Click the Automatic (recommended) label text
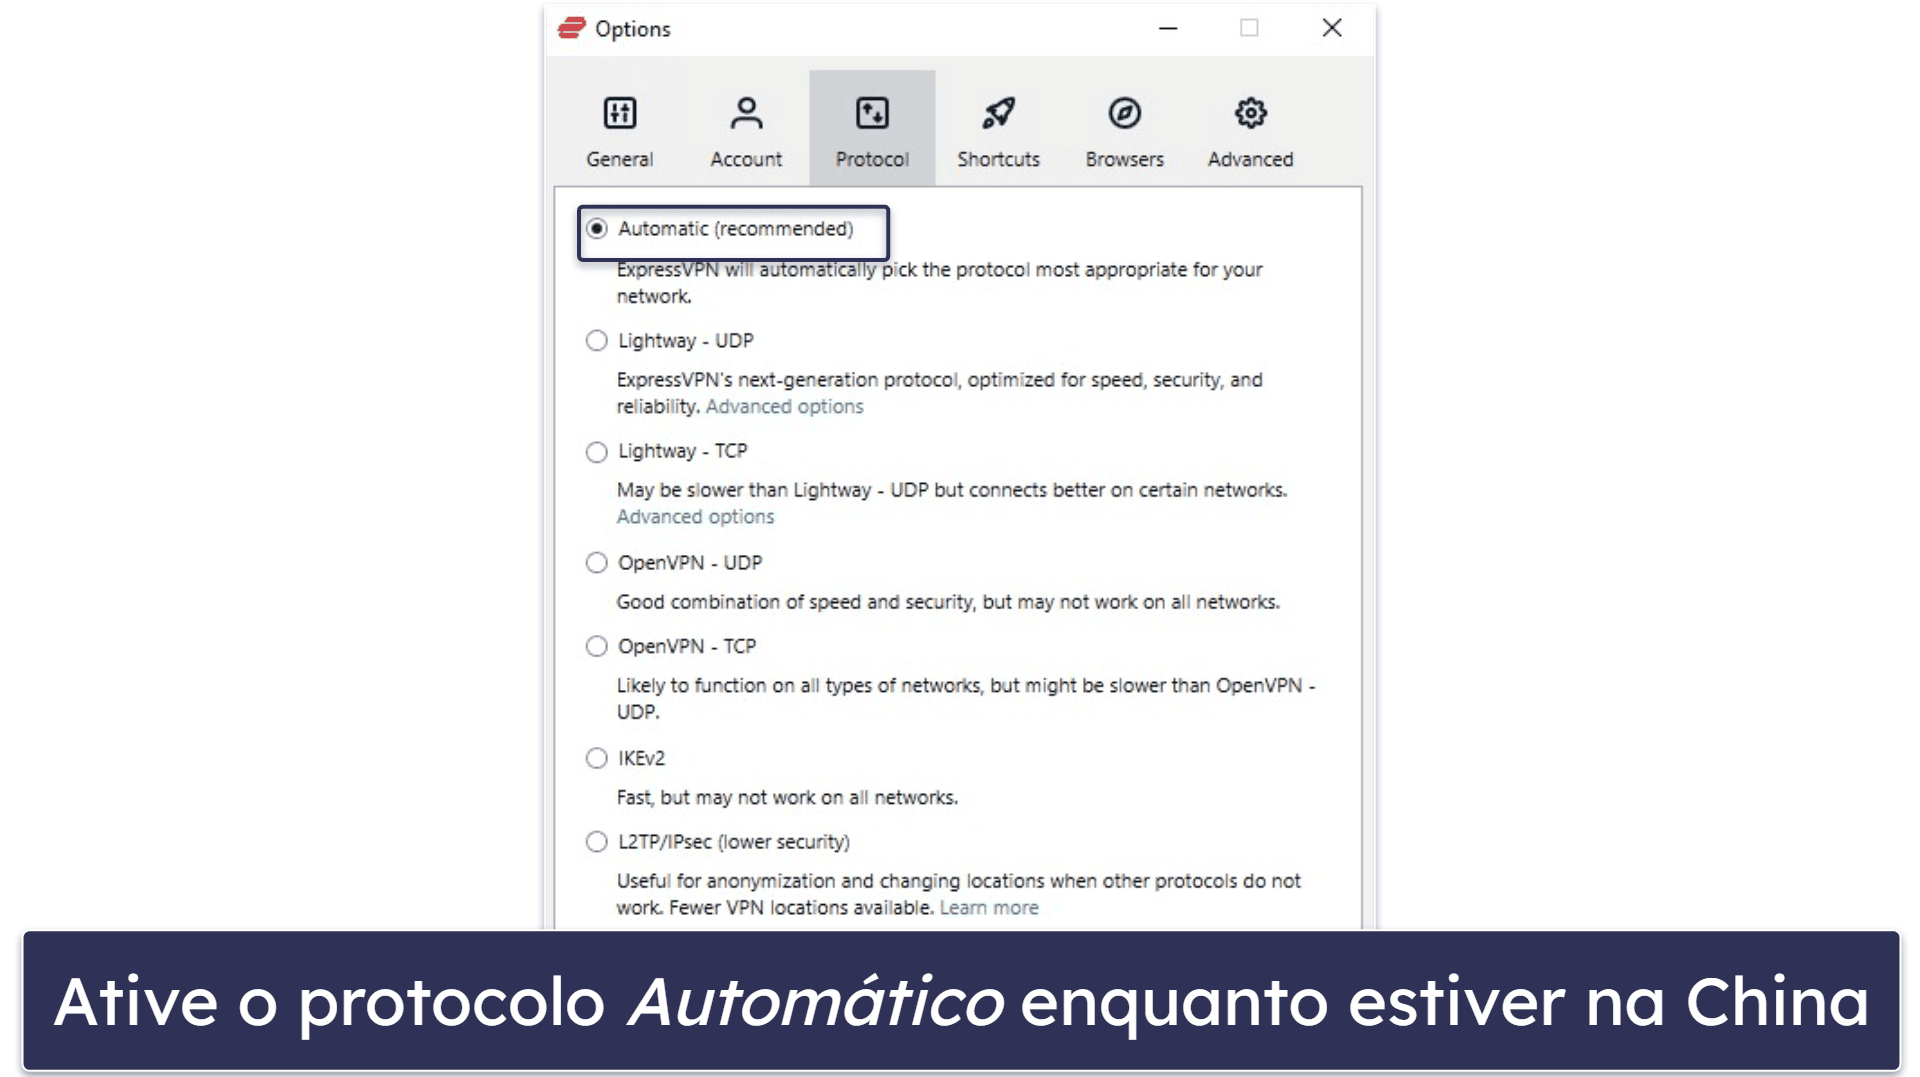This screenshot has height=1077, width=1920. [x=736, y=229]
